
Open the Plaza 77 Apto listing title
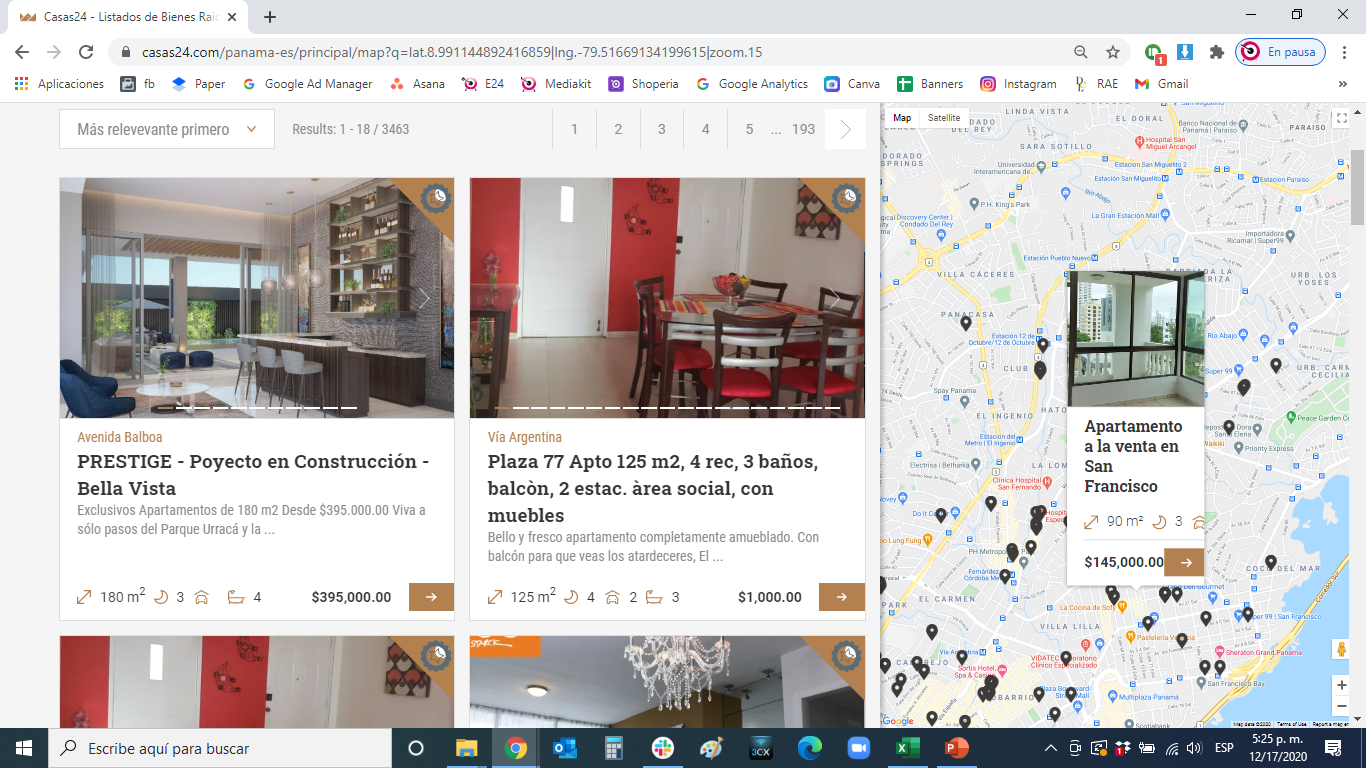[x=653, y=488]
